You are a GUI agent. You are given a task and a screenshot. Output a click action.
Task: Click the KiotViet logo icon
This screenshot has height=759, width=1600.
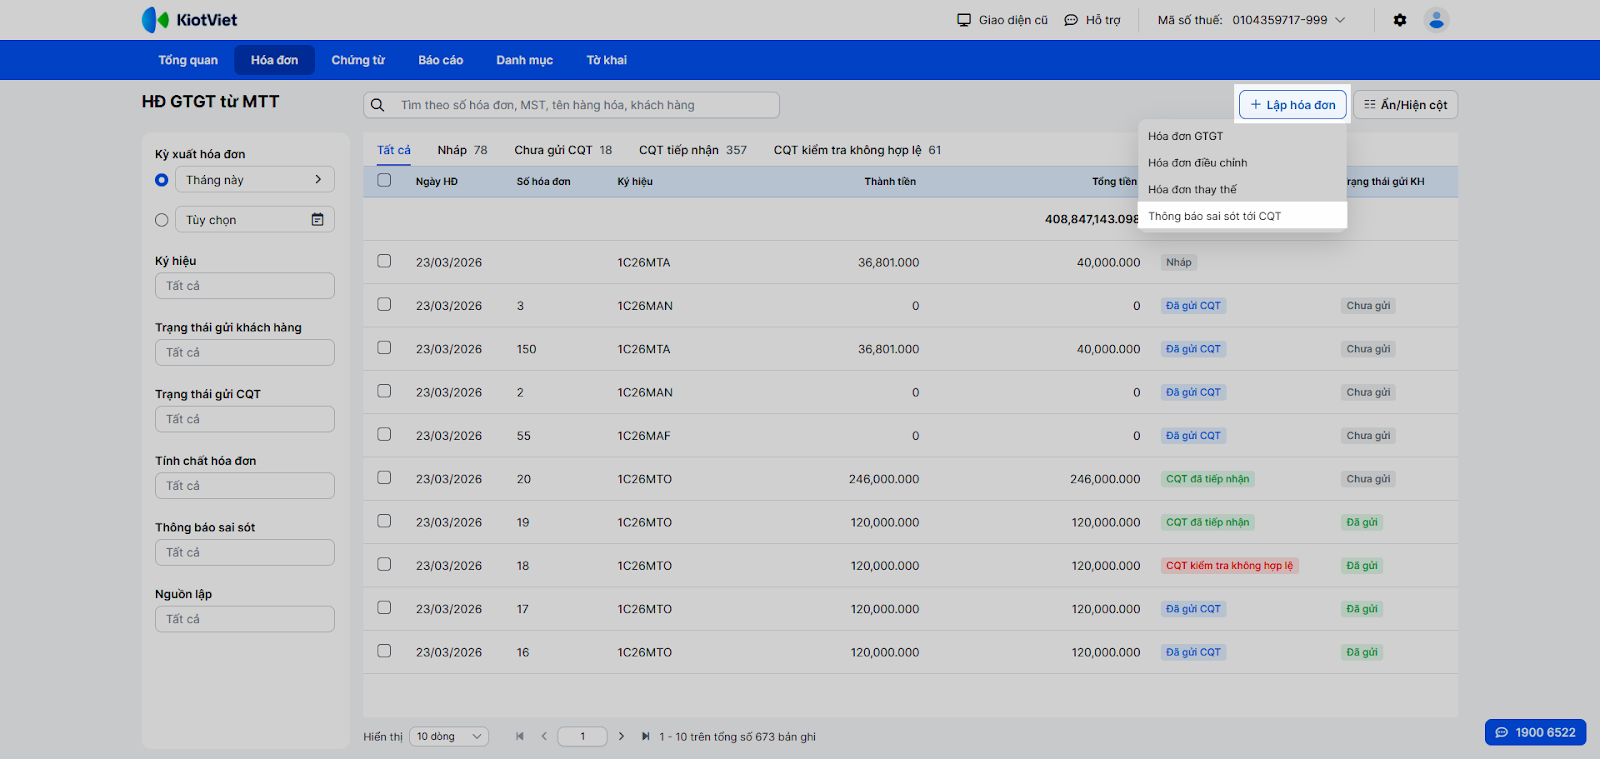coord(155,20)
